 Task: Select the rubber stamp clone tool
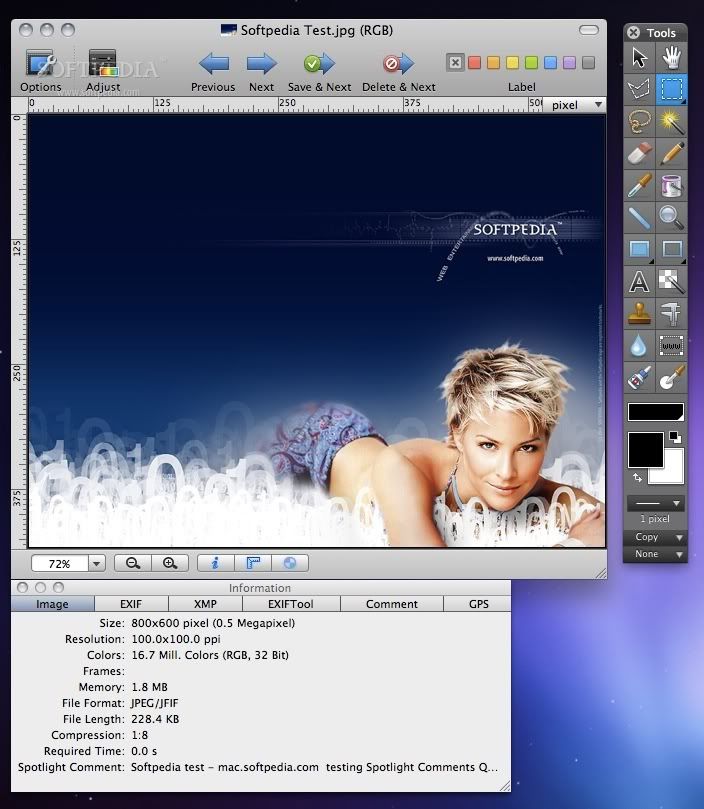pyautogui.click(x=639, y=313)
